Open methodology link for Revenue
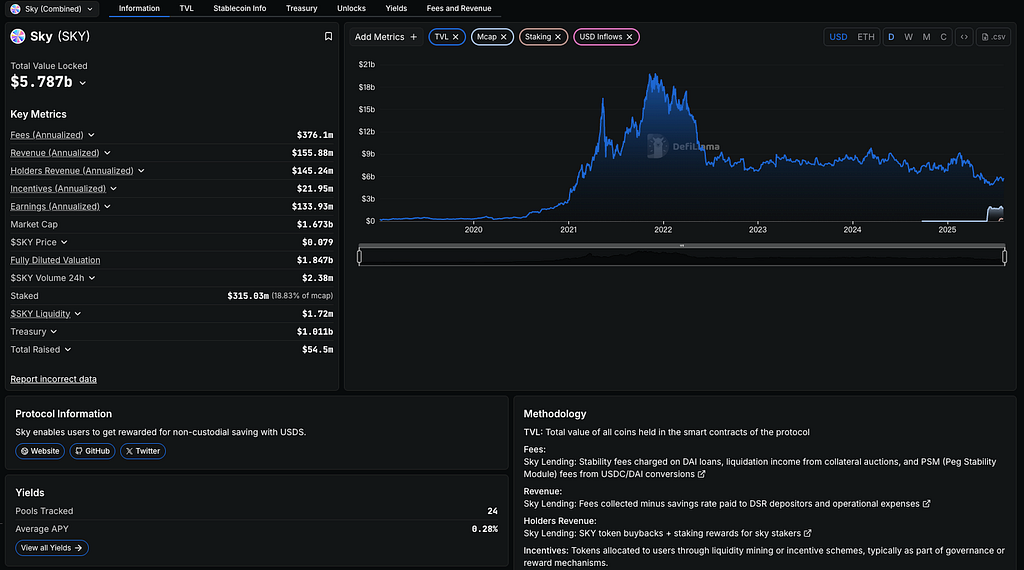The height and width of the screenshot is (570, 1024). click(926, 503)
